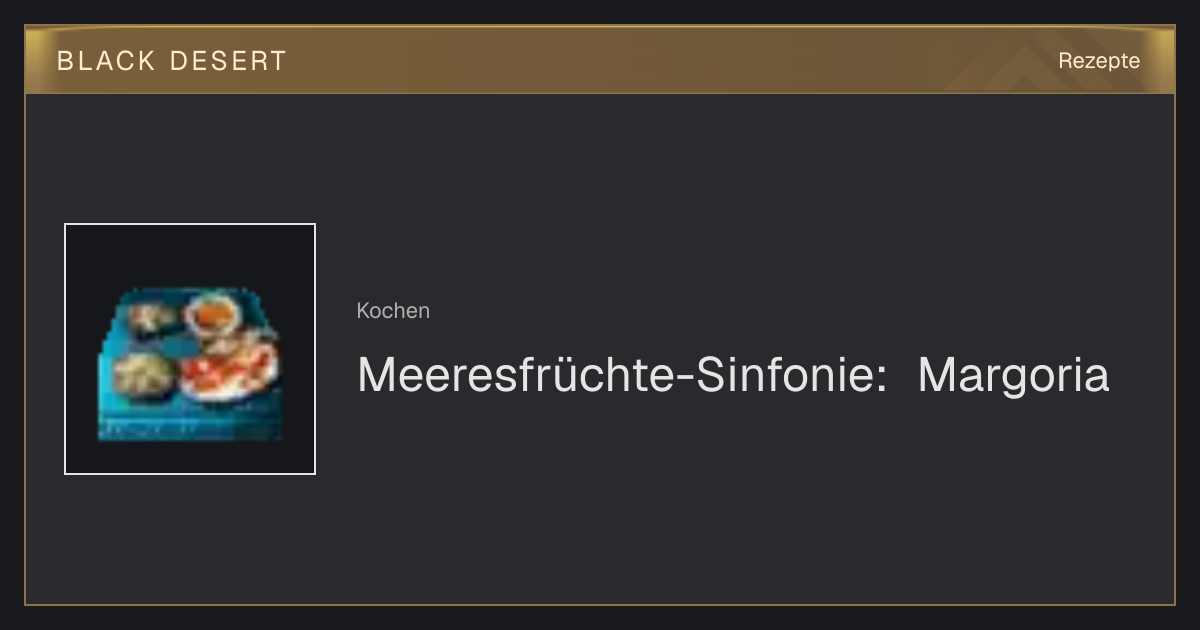The width and height of the screenshot is (1200, 630).
Task: Click the green side dish on the tray icon
Action: click(143, 374)
